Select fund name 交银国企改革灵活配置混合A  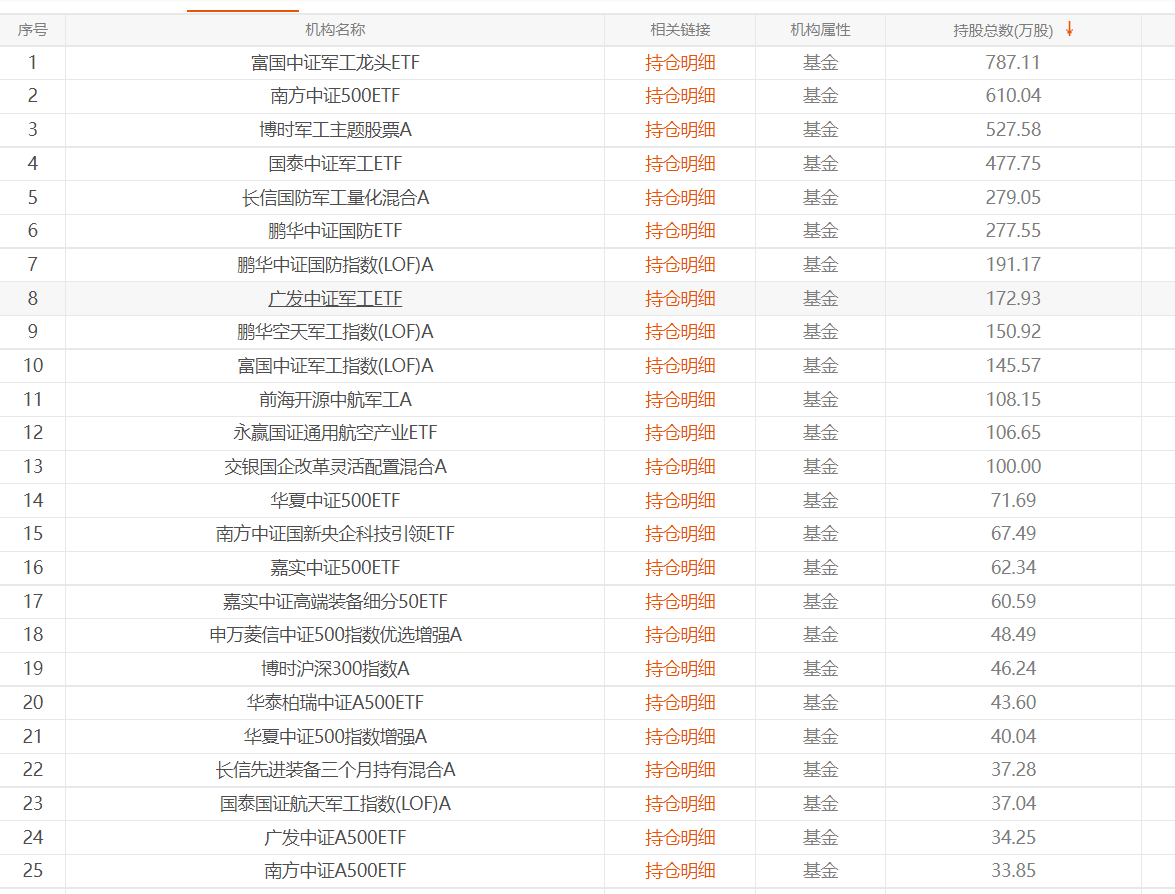point(335,466)
